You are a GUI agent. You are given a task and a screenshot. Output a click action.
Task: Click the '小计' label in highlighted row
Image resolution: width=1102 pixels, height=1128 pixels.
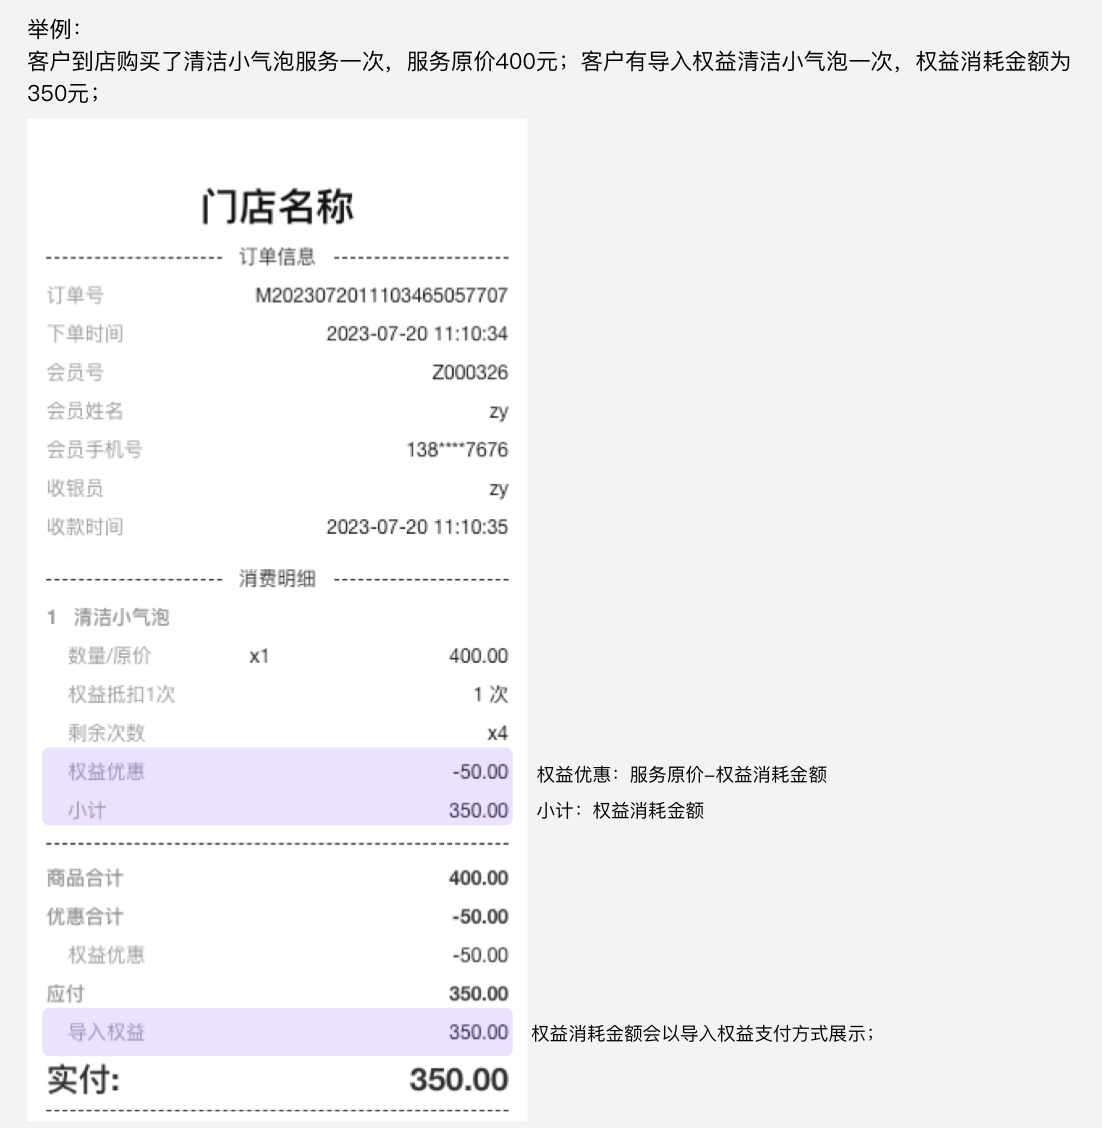pyautogui.click(x=87, y=811)
